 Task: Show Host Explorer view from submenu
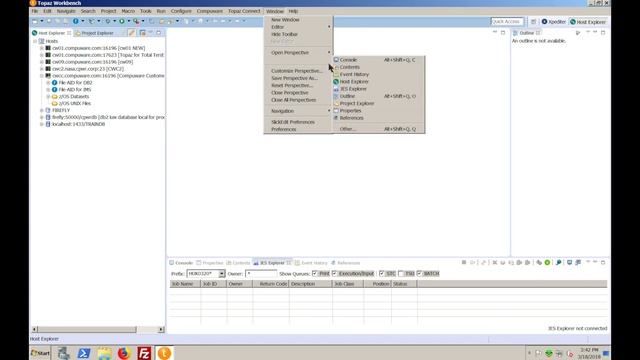(354, 82)
